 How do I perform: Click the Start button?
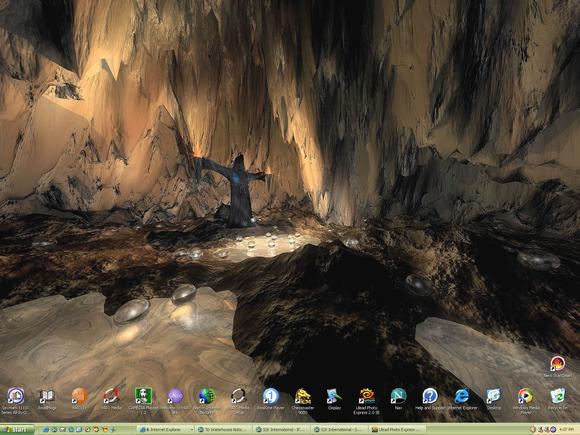point(17,430)
